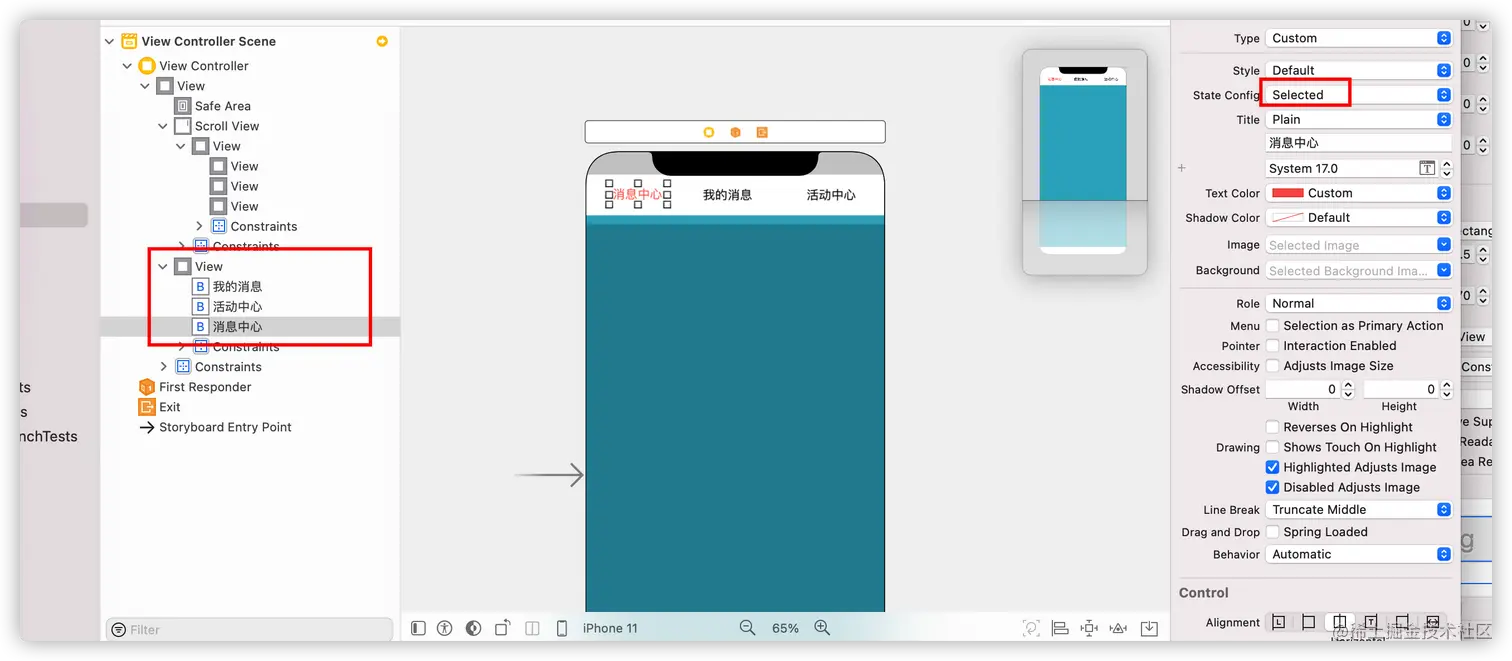This screenshot has width=1512, height=661.
Task: Open Resolve Auto Layout Issues icon
Action: pyautogui.click(x=1119, y=628)
